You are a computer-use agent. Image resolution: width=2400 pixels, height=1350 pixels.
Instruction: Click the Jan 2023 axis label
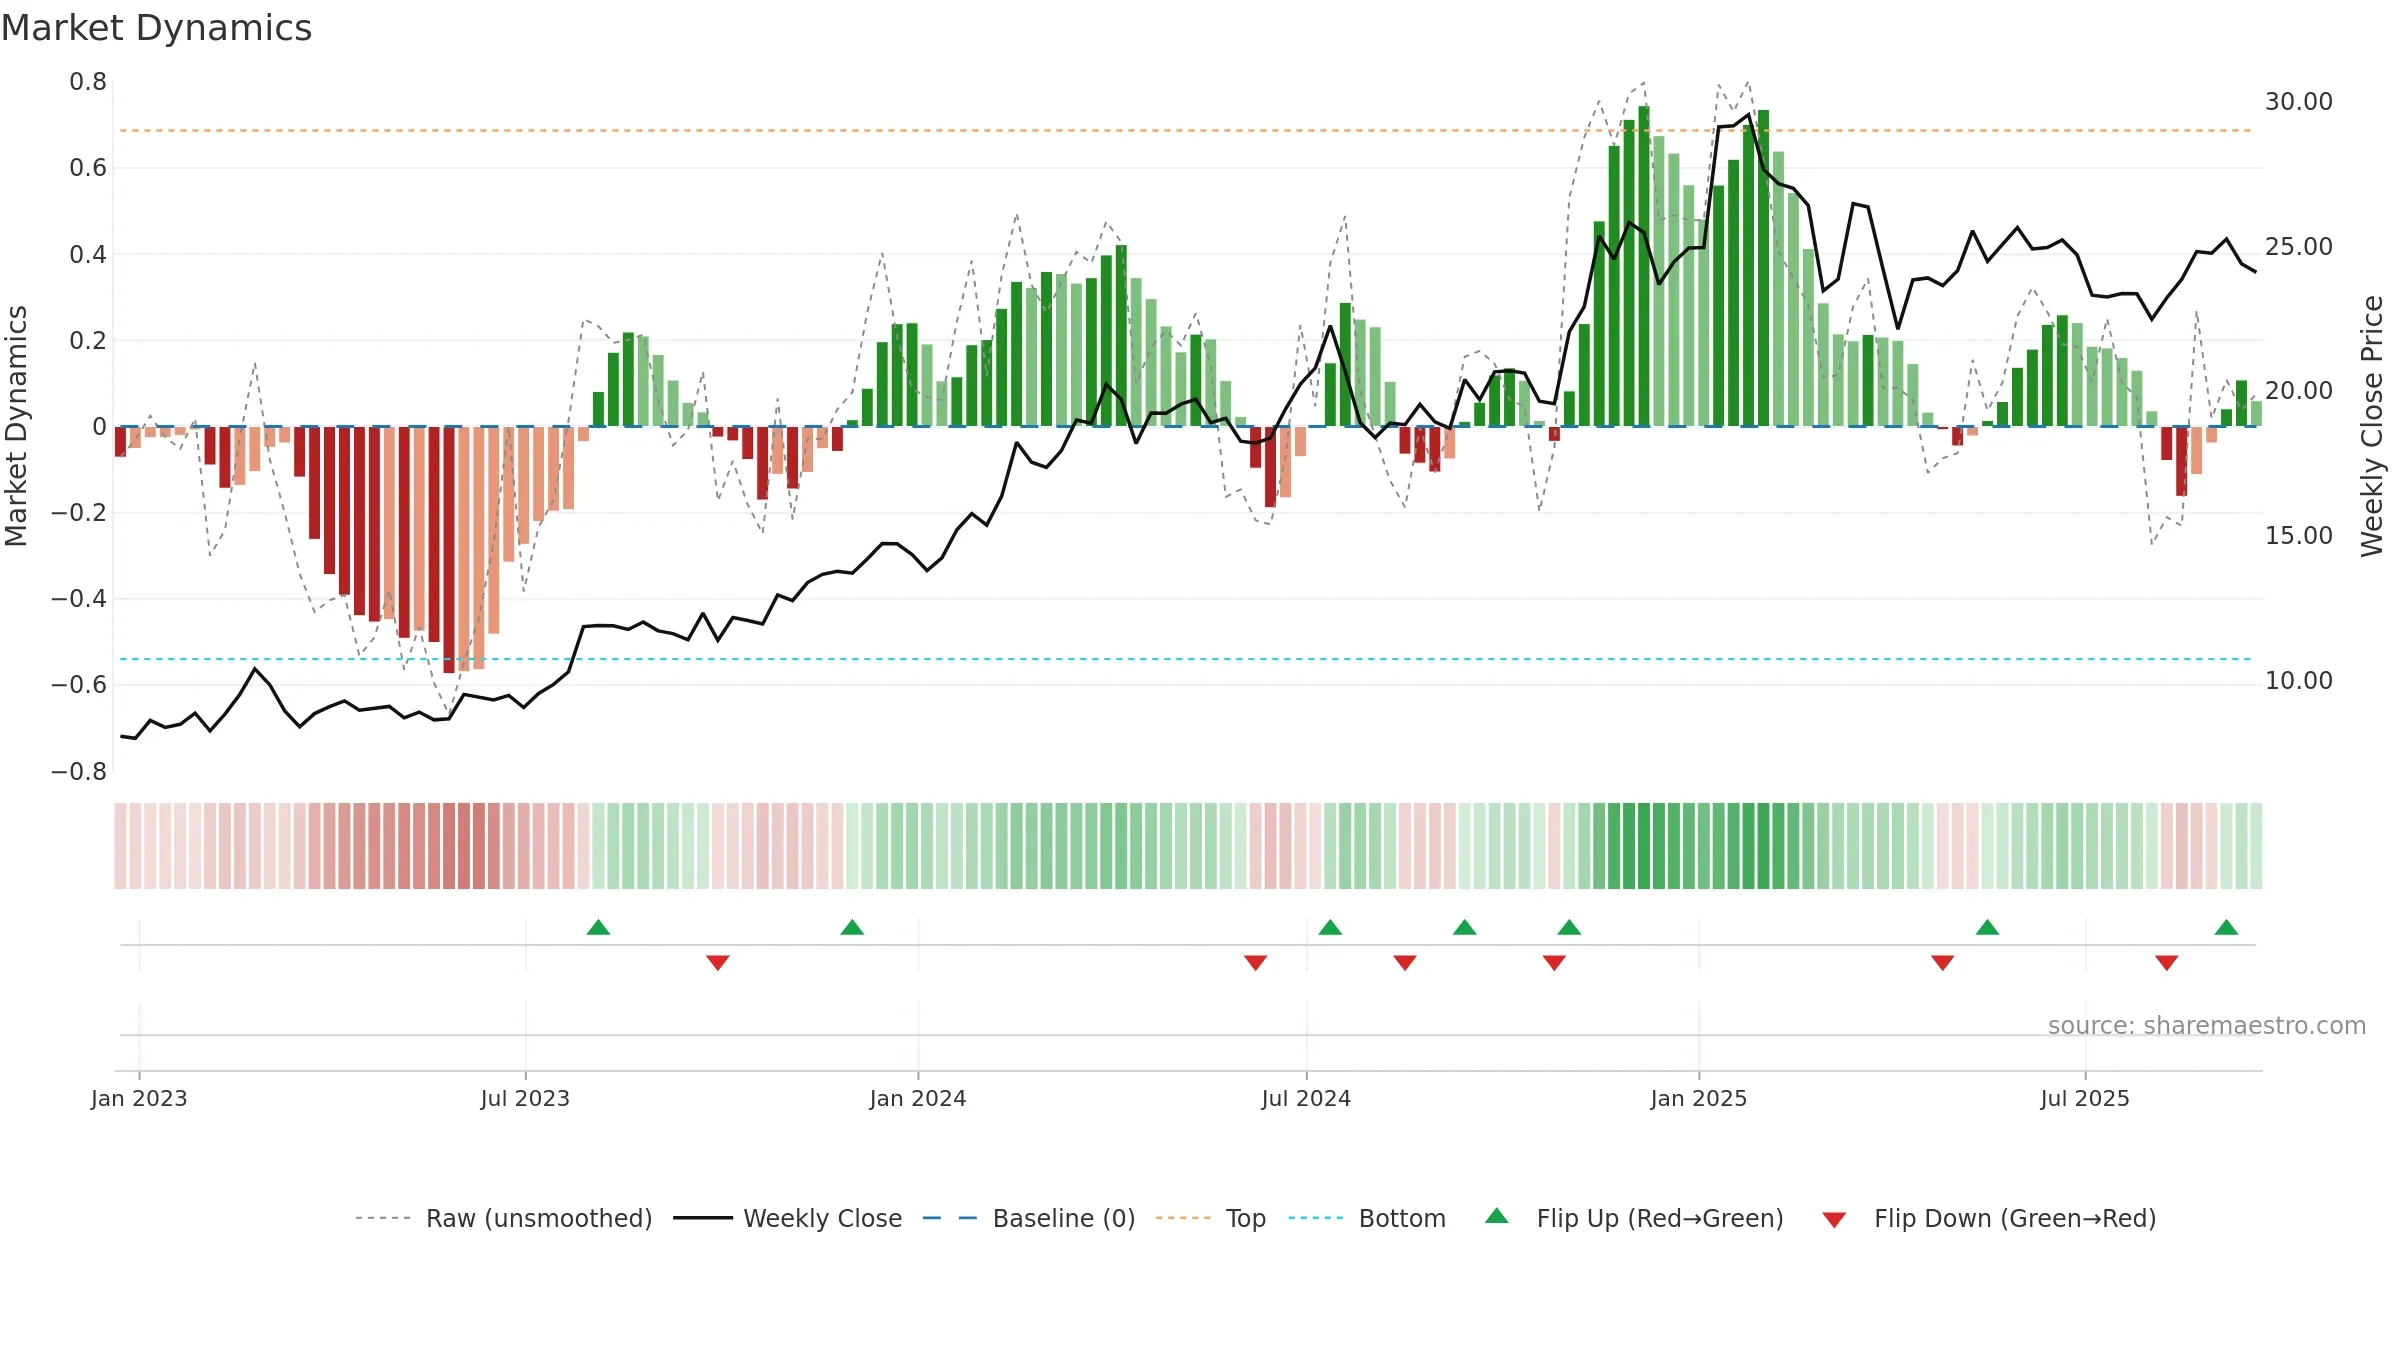point(139,1098)
